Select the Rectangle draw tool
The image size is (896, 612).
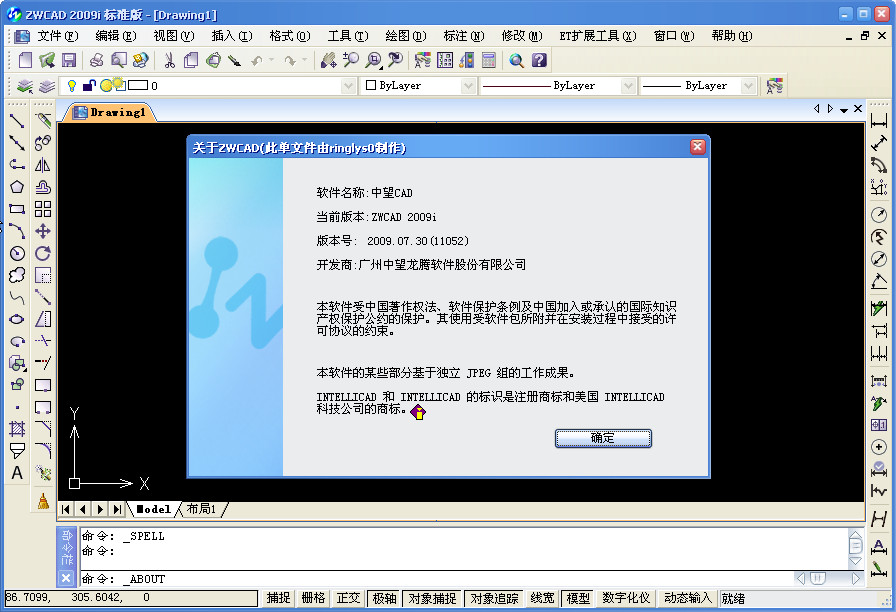pyautogui.click(x=17, y=209)
